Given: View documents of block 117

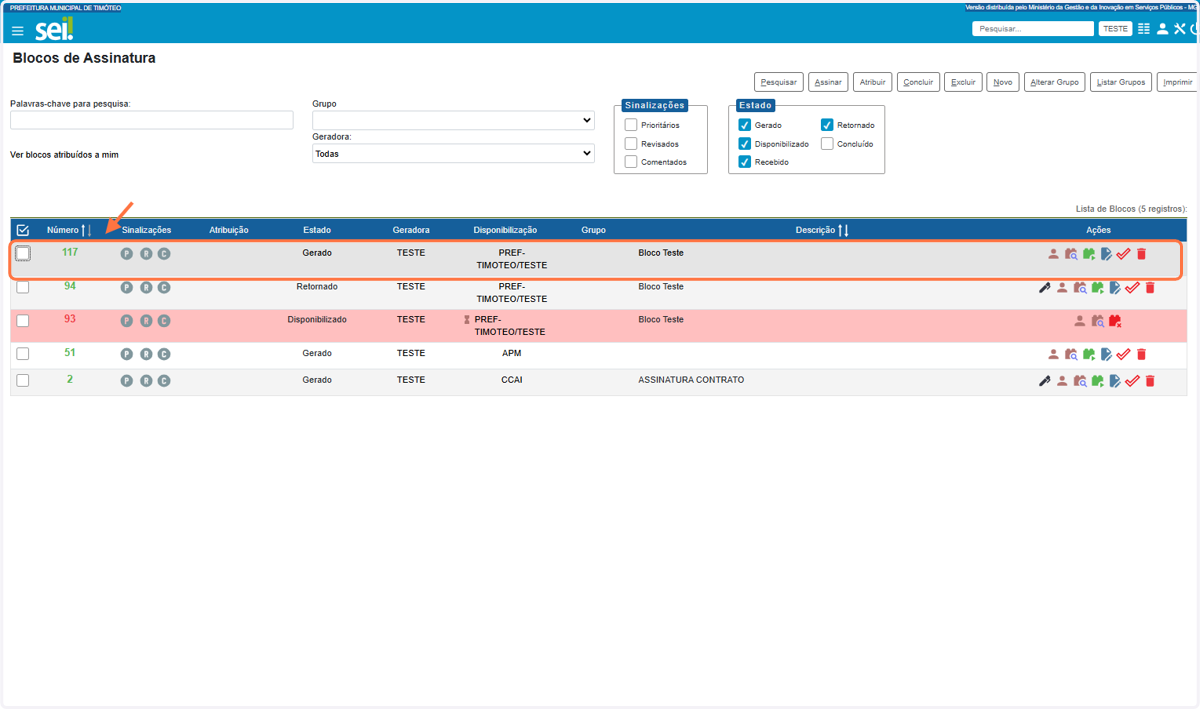Looking at the screenshot, I should click(x=1071, y=254).
